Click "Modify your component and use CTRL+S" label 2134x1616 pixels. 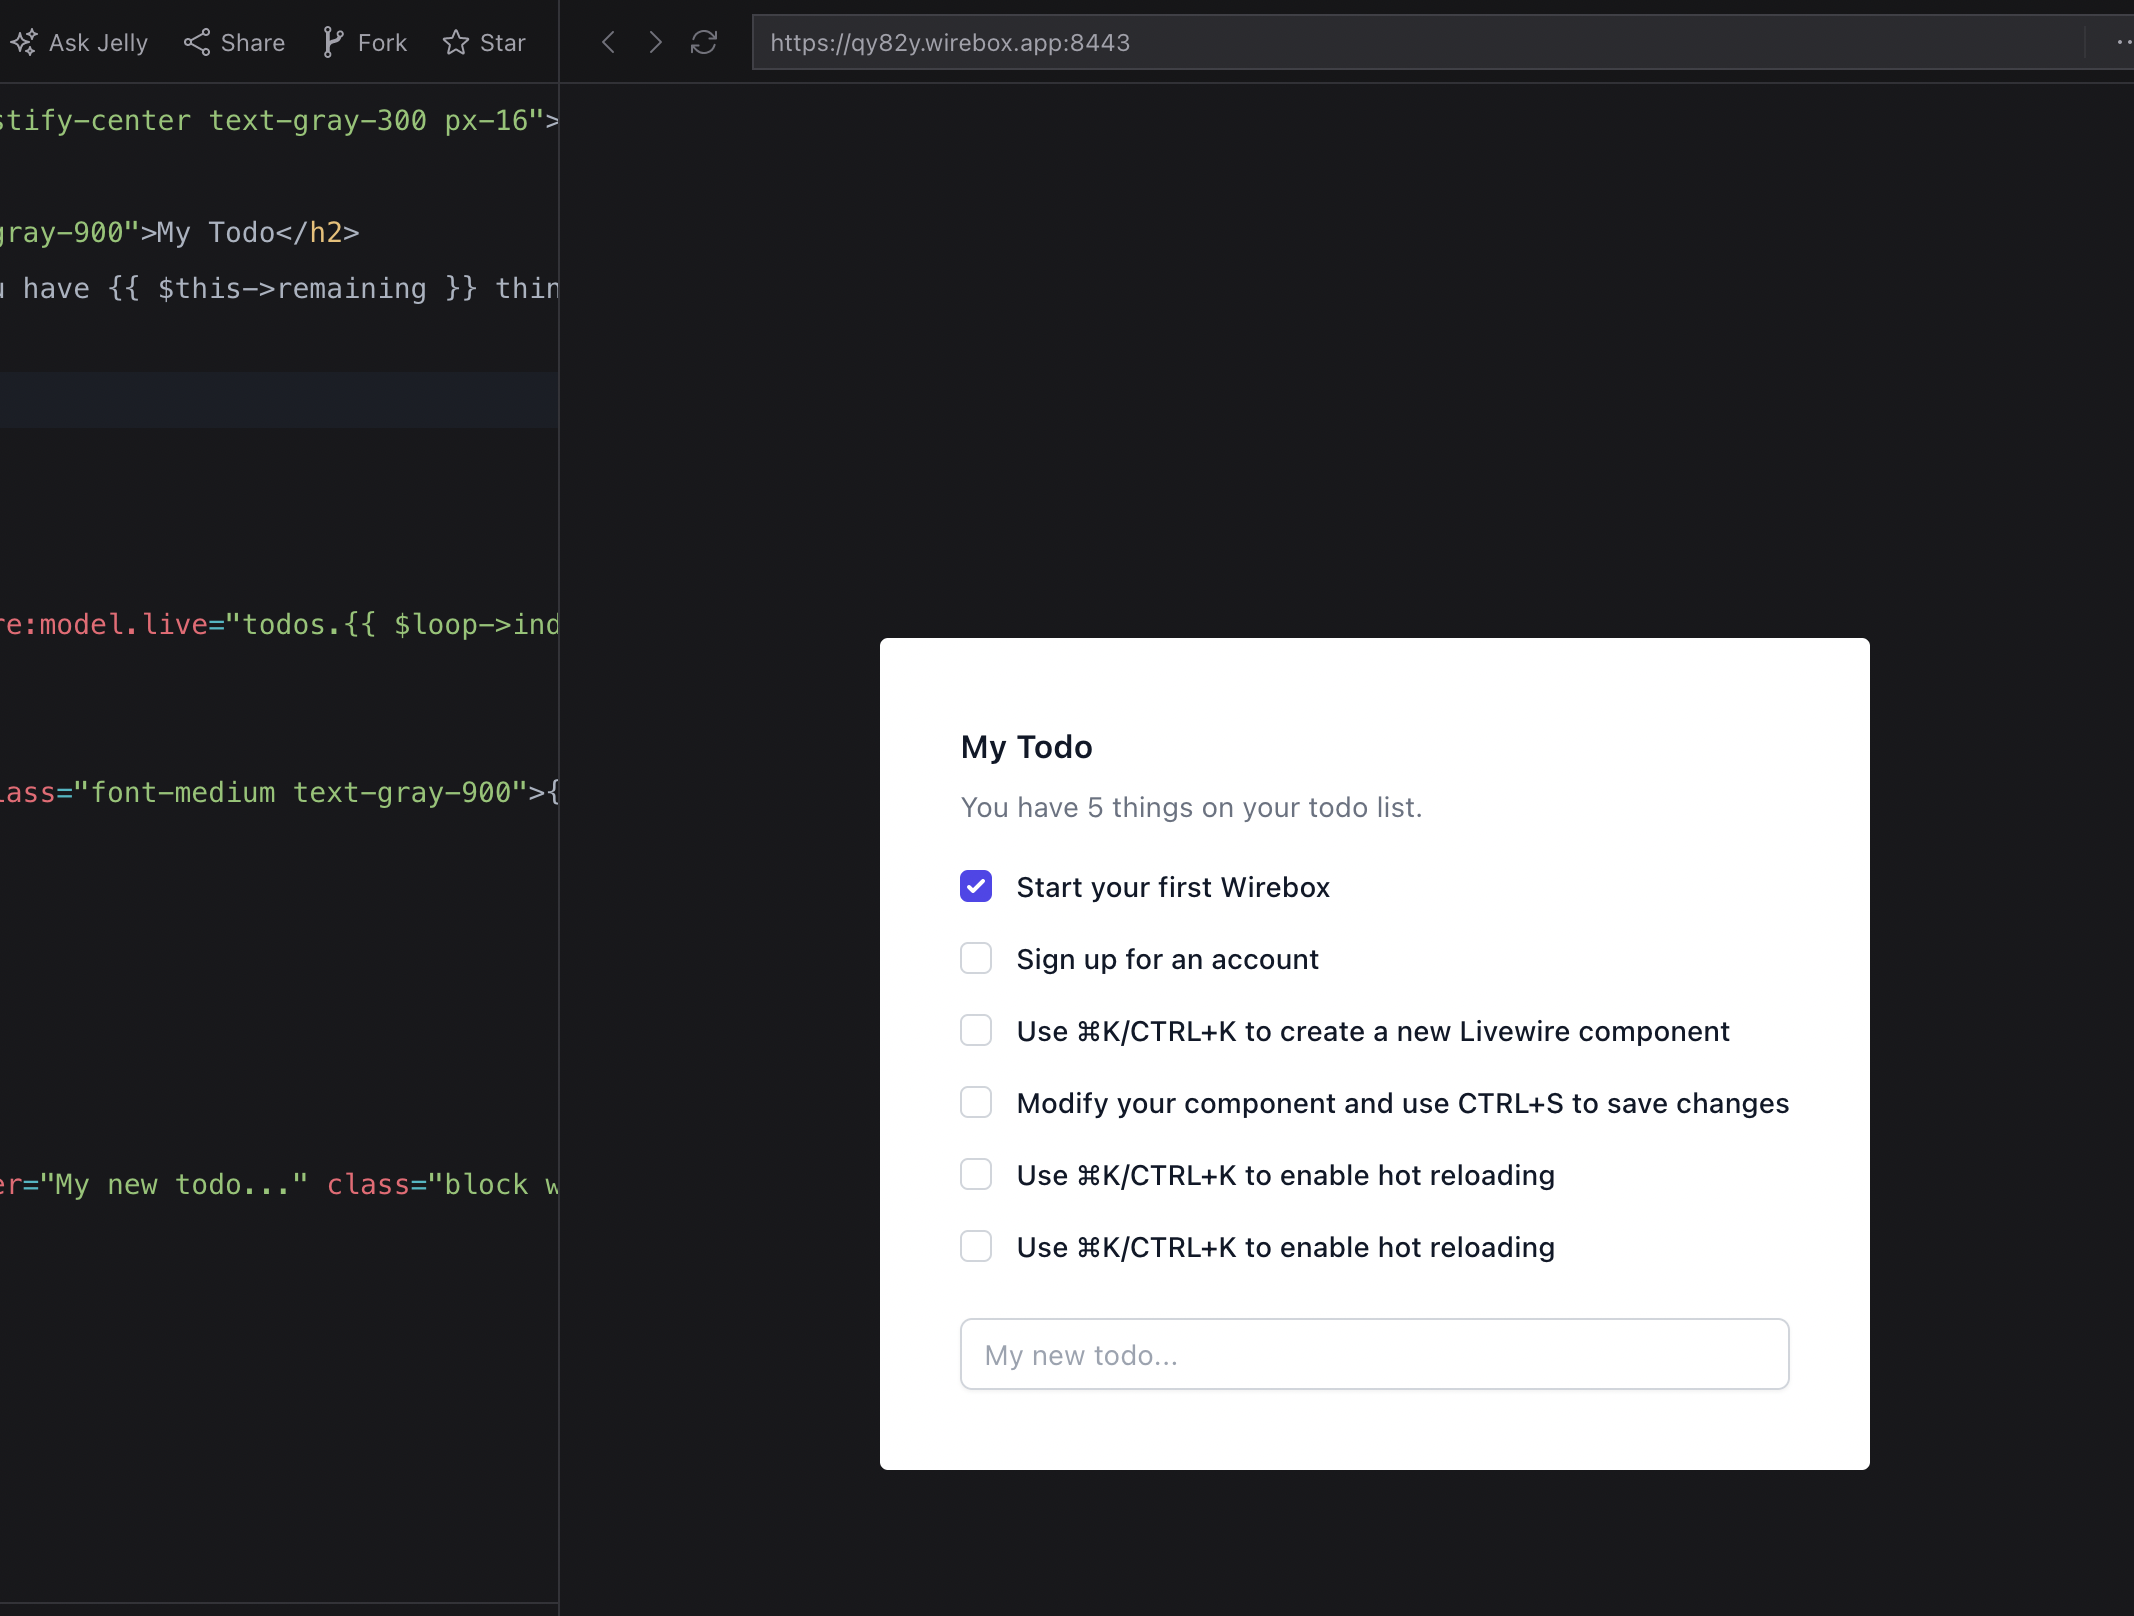(x=1402, y=1103)
